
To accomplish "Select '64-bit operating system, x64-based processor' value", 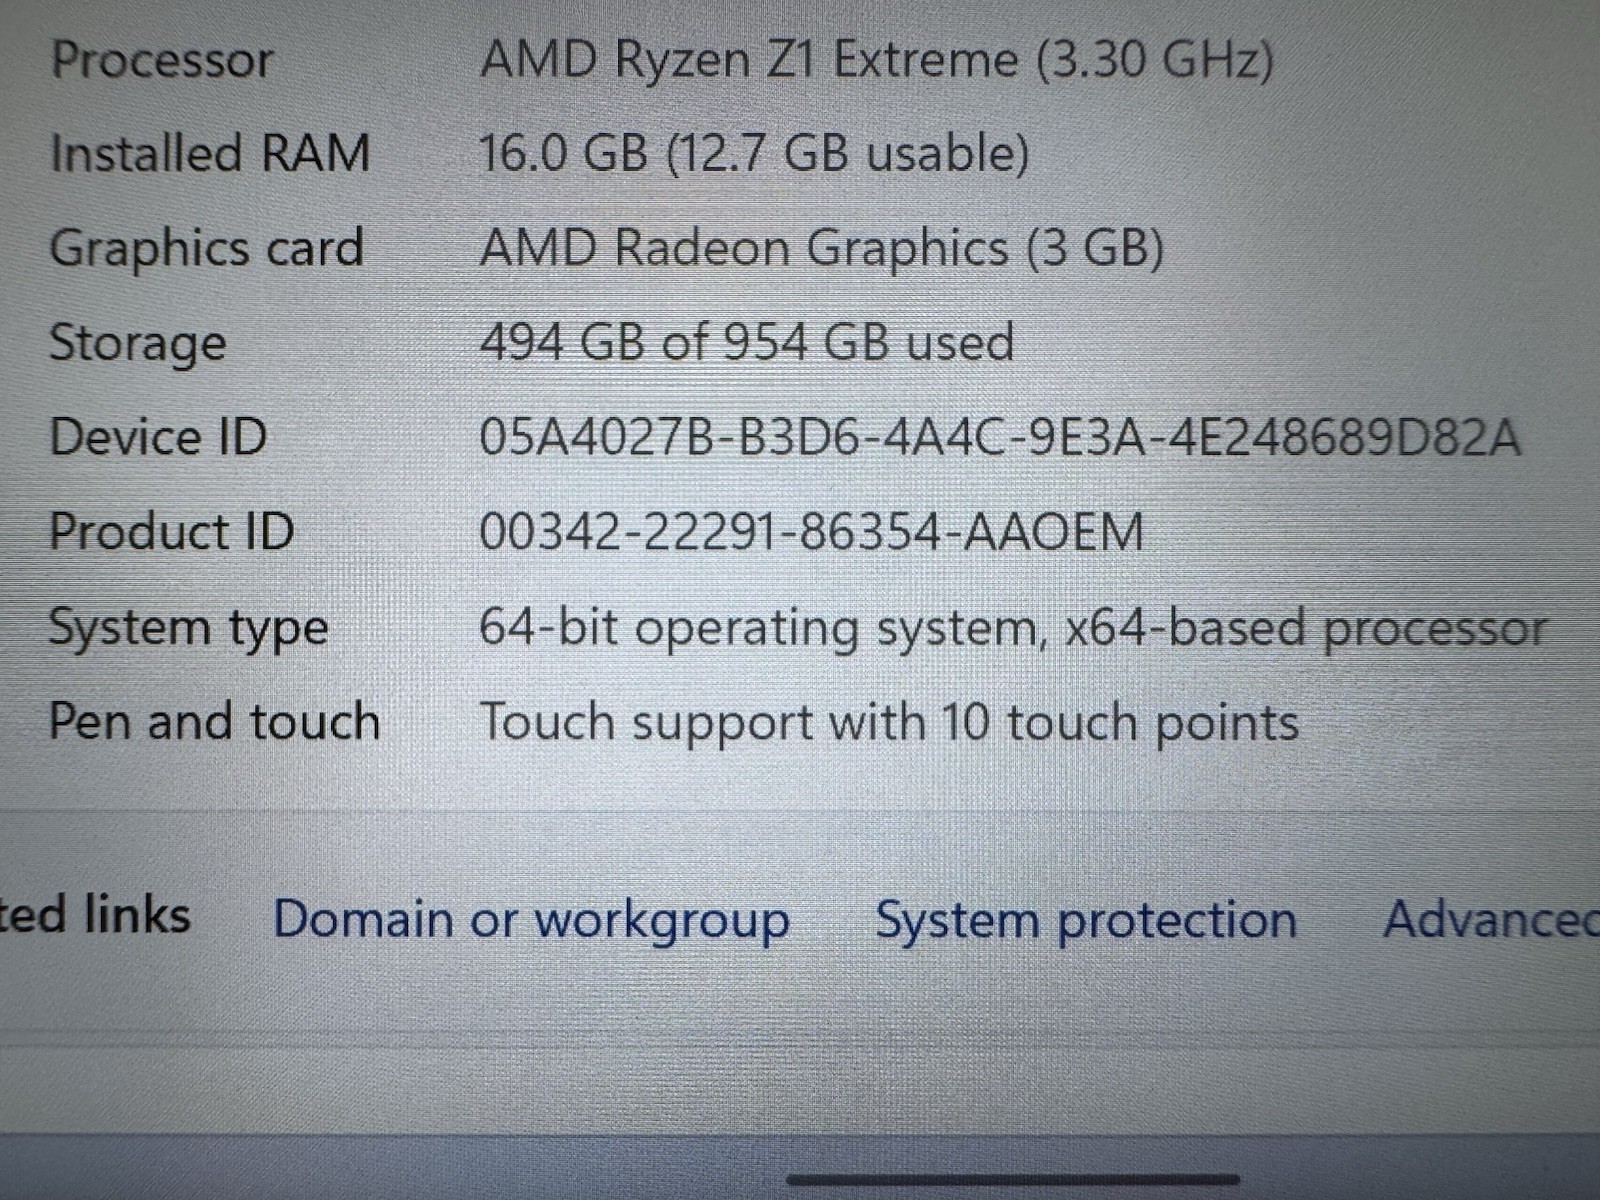I will 1013,629.
